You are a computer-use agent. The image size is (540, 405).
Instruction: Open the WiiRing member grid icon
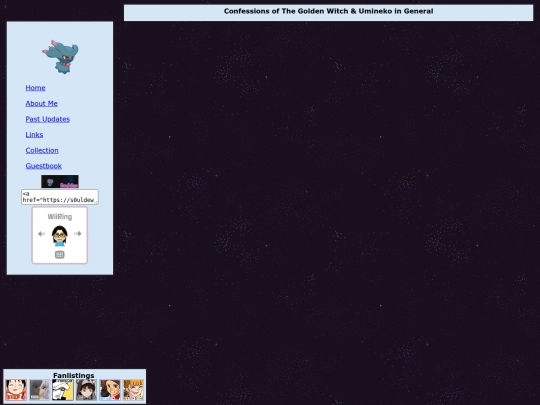pos(60,255)
